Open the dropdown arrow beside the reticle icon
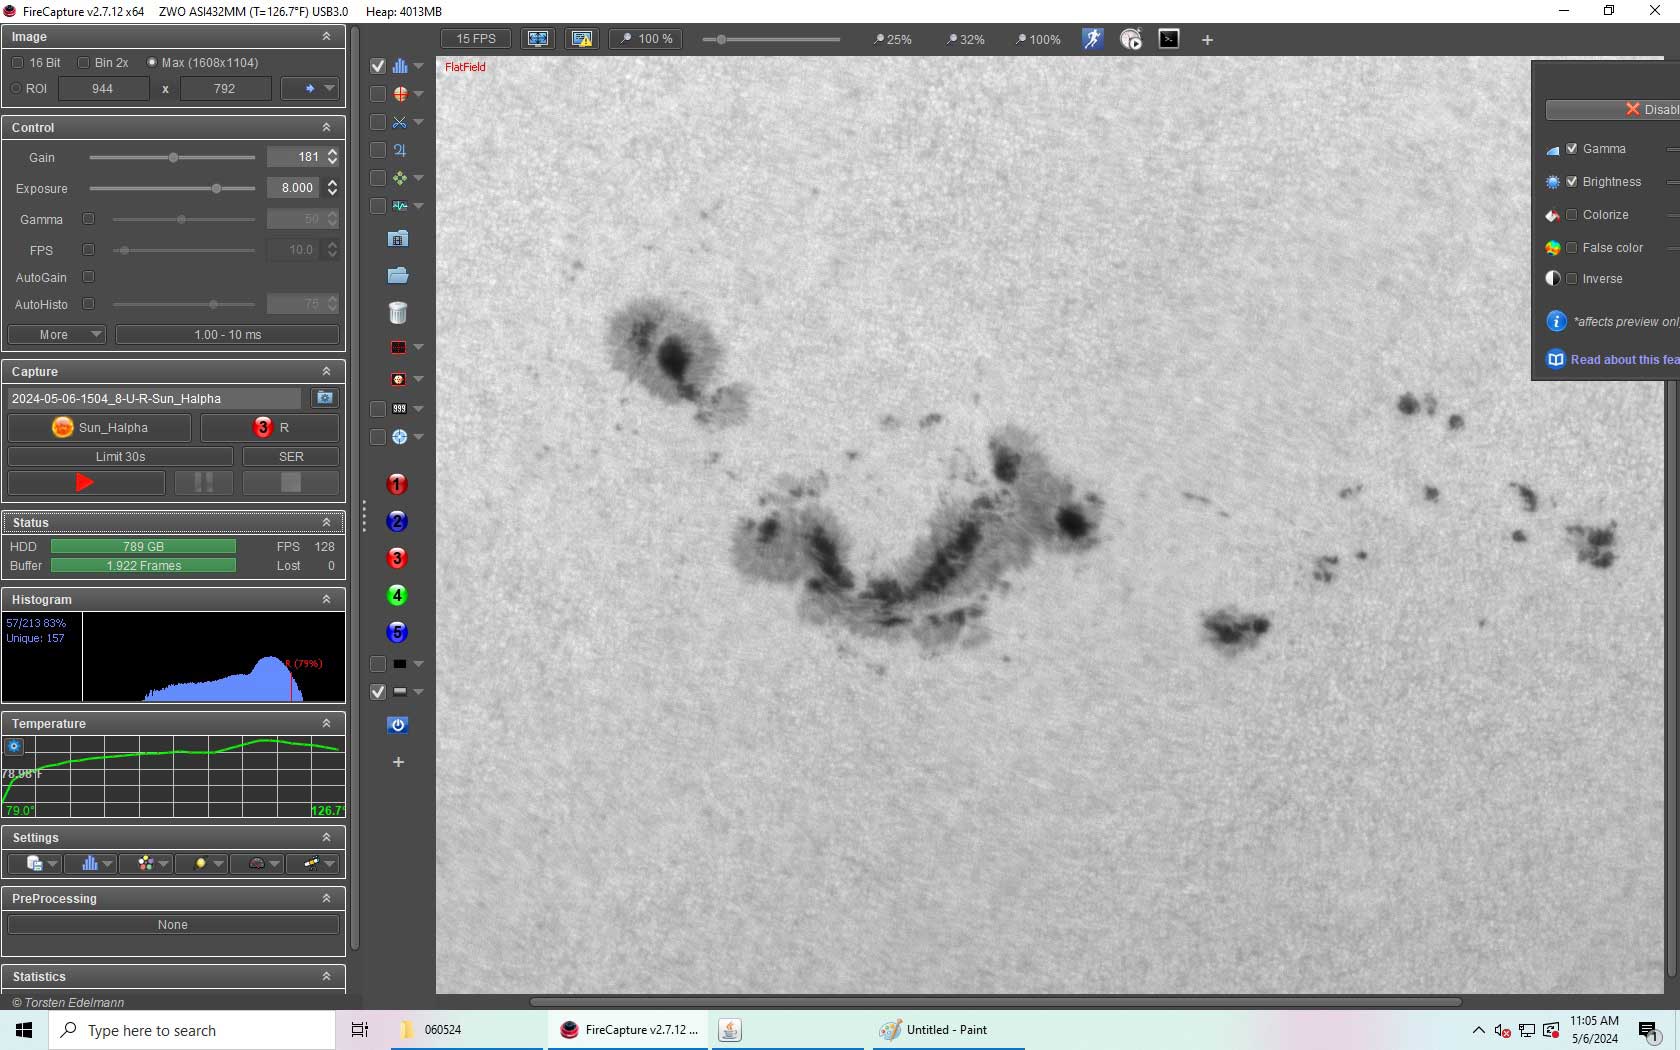 pyautogui.click(x=419, y=94)
